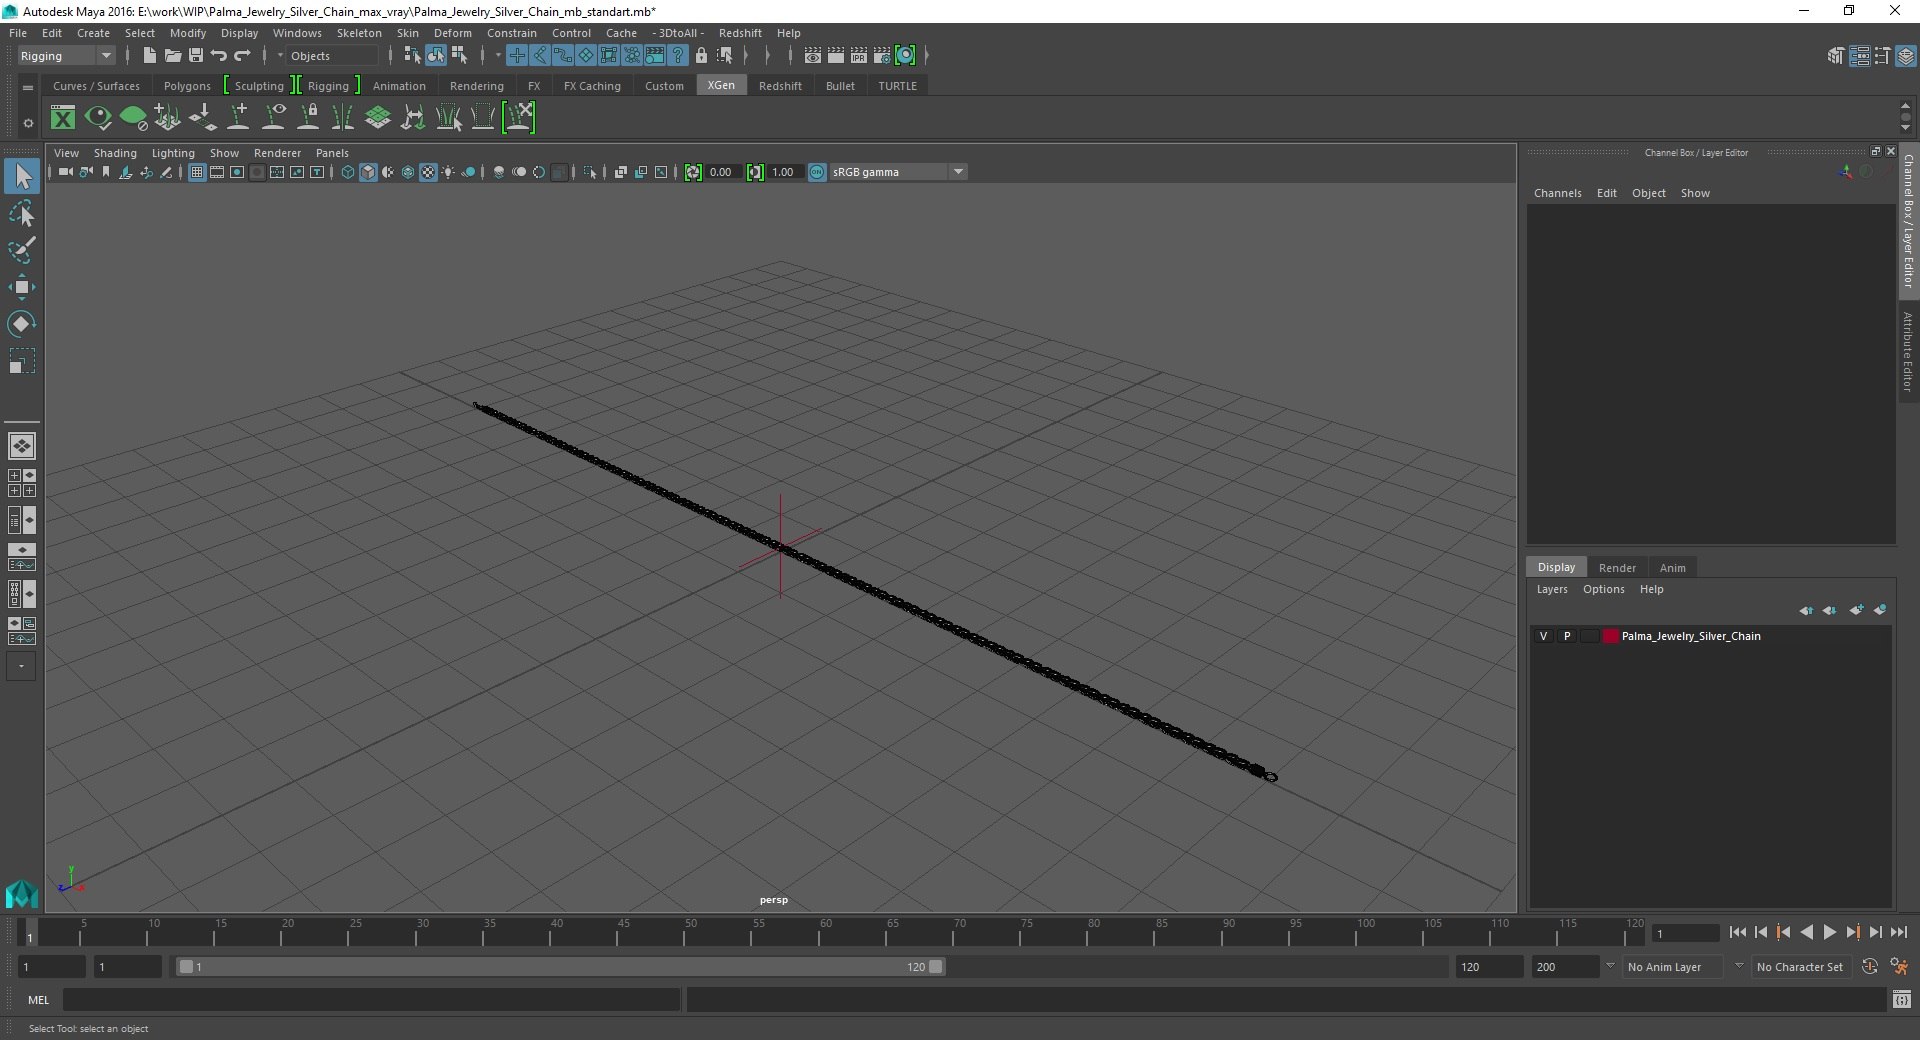
Task: Switch to the Render layer tab
Action: click(1617, 568)
